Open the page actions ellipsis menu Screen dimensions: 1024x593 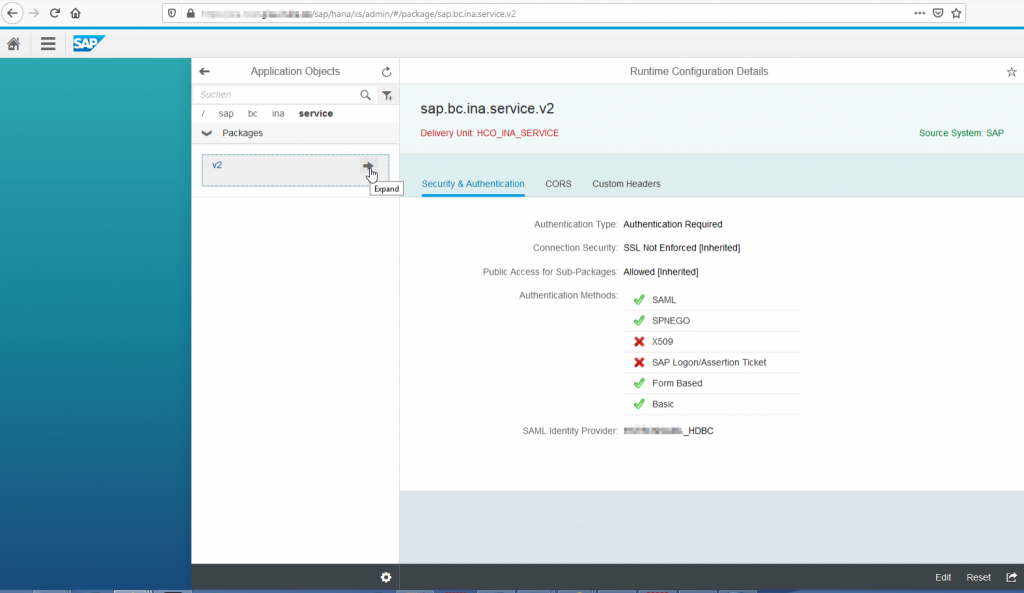click(x=920, y=13)
